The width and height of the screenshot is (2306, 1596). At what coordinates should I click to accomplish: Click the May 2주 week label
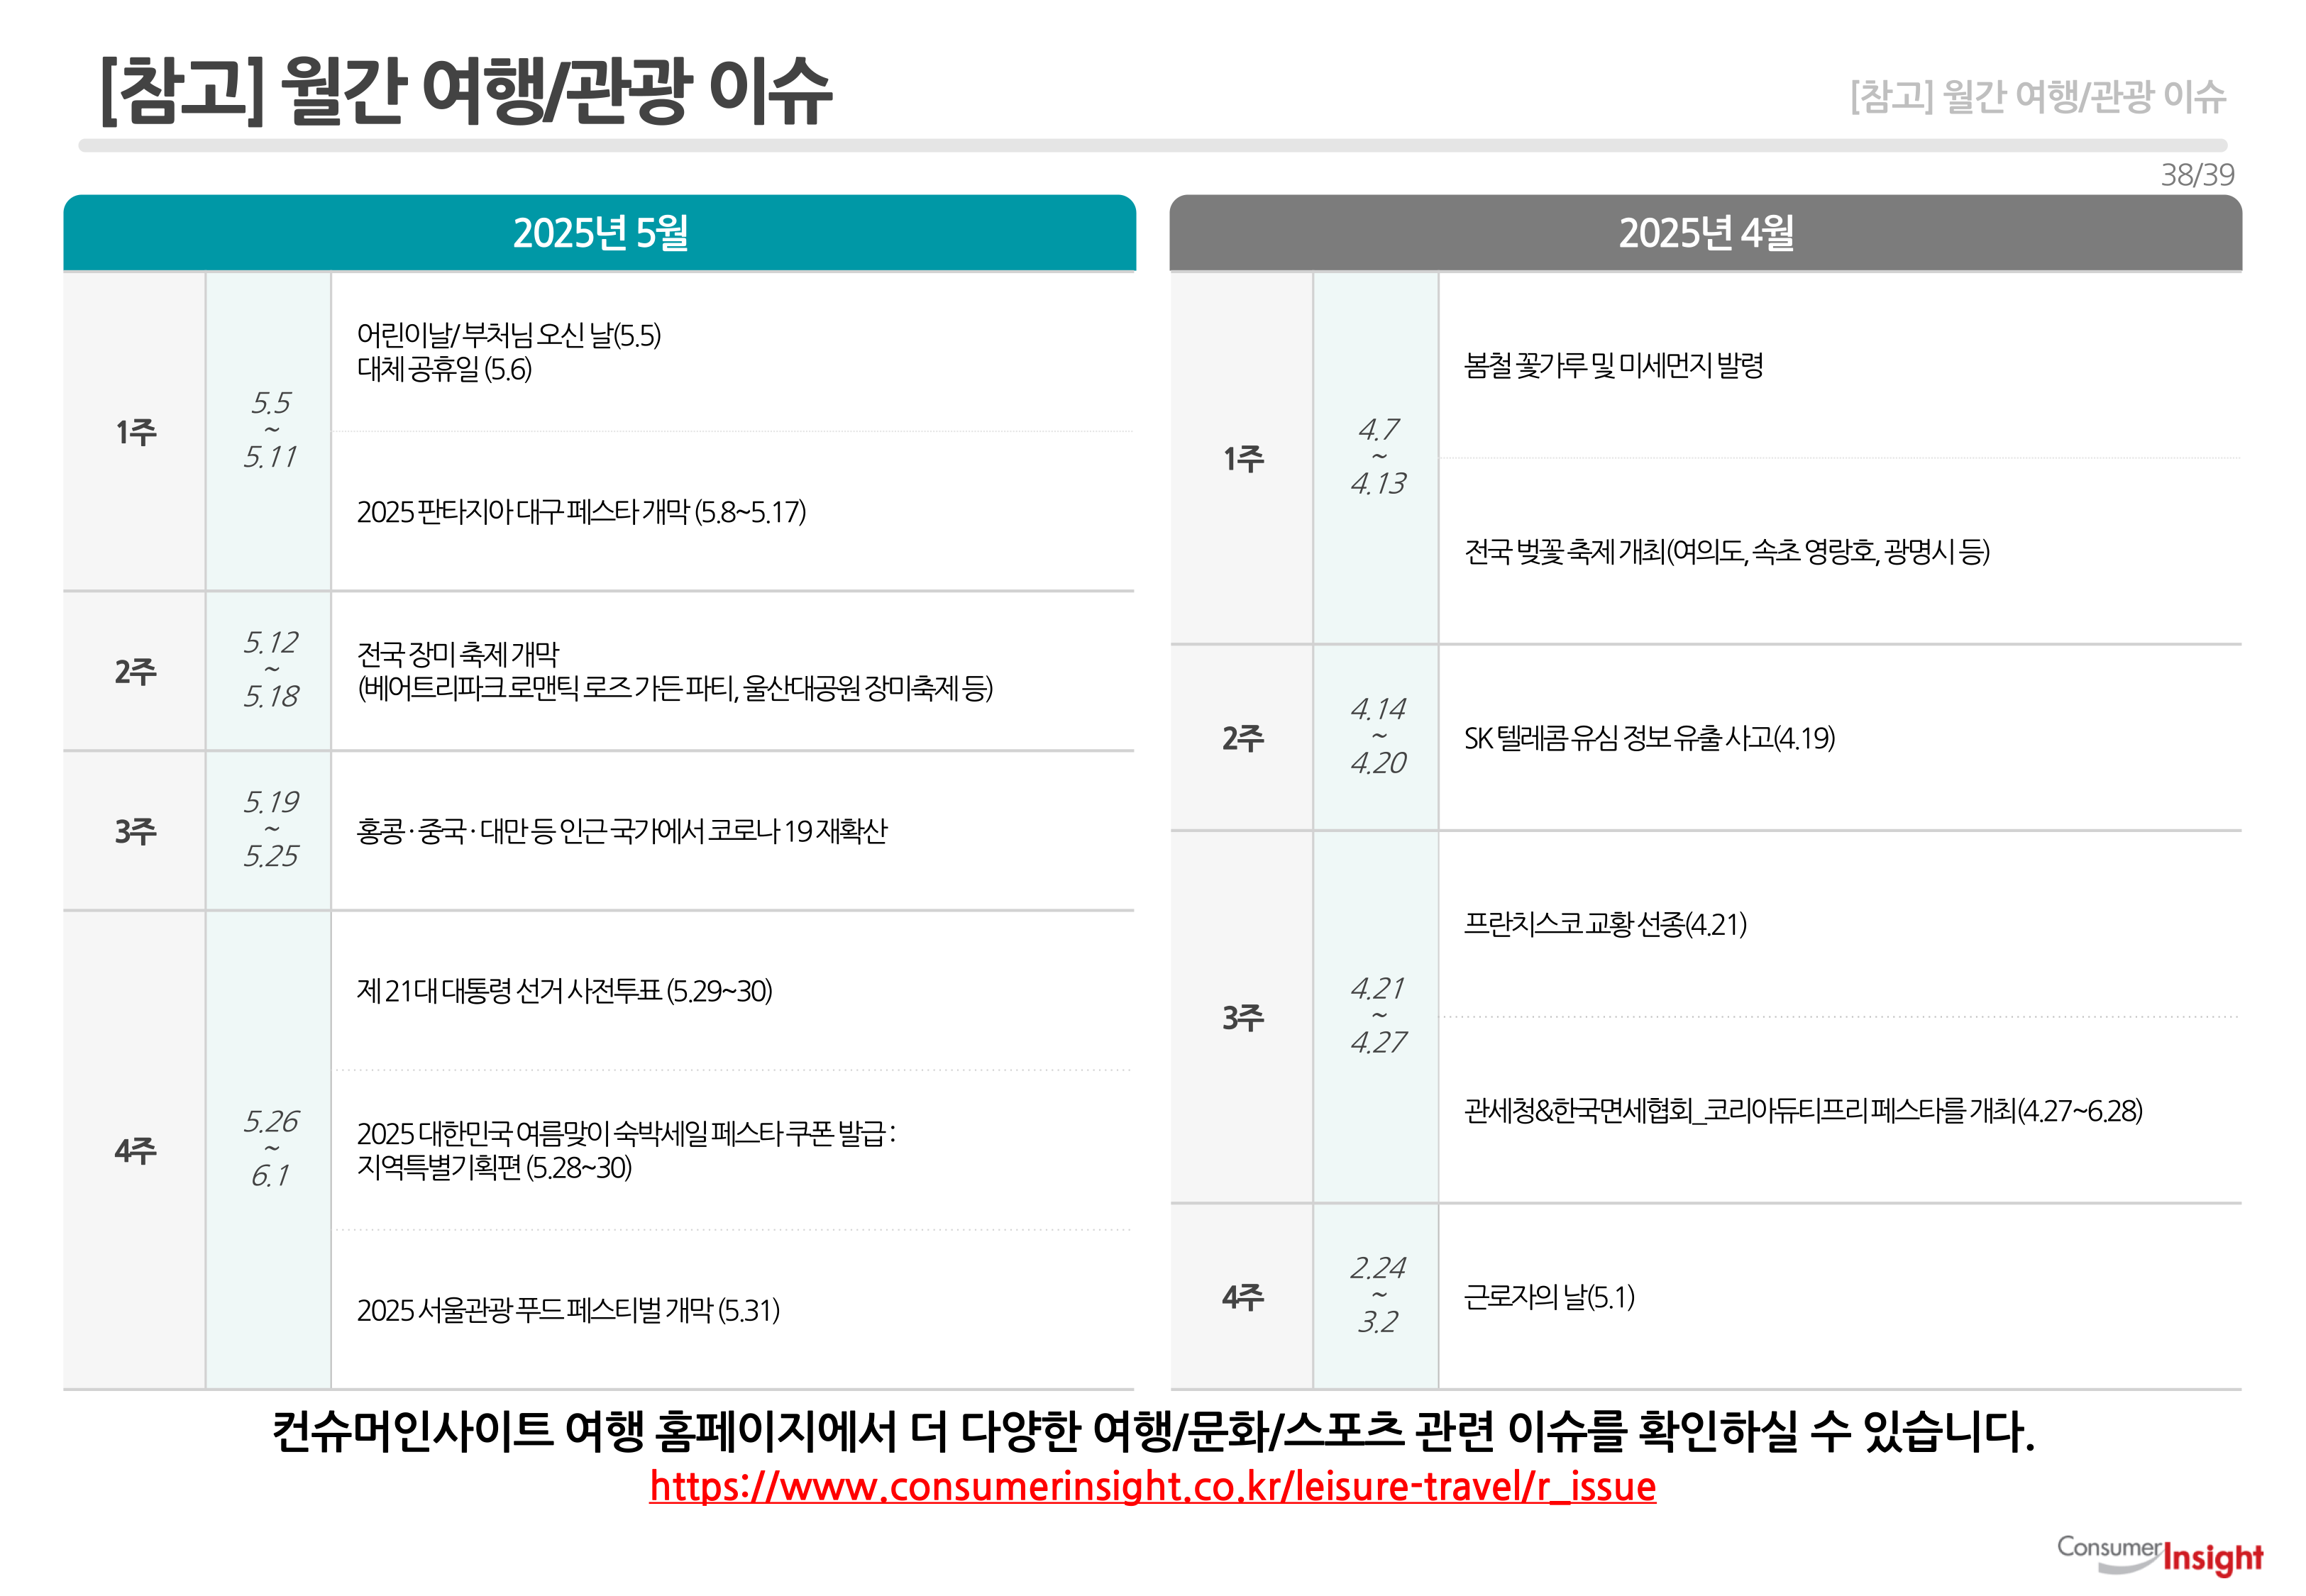pyautogui.click(x=135, y=671)
